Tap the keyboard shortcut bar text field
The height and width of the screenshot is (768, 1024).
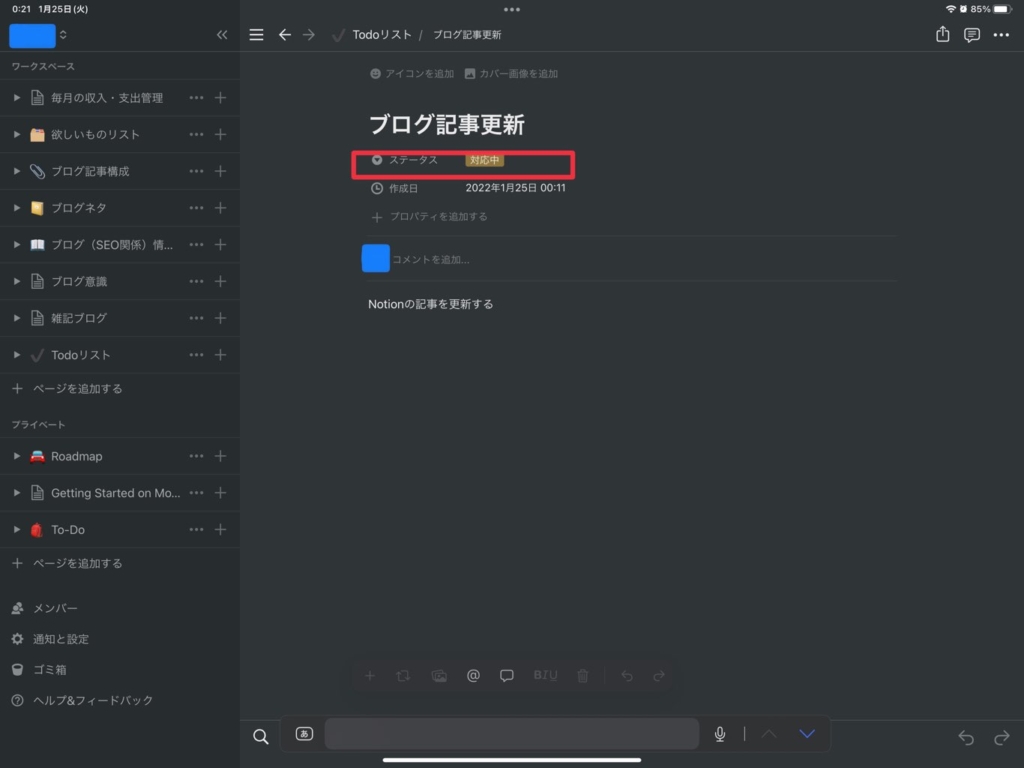click(512, 734)
